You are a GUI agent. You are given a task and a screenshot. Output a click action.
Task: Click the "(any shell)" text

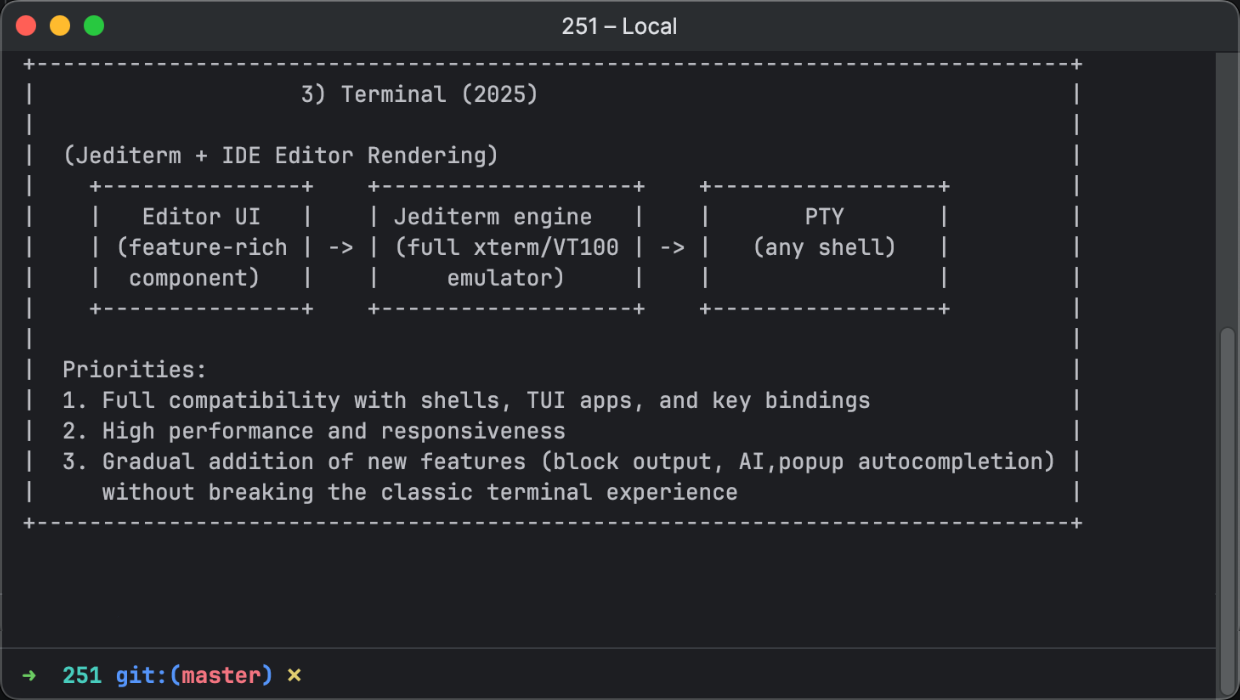pos(824,248)
